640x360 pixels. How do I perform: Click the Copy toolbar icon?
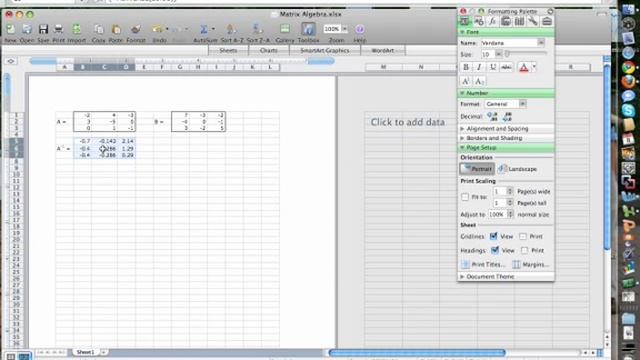tap(98, 29)
